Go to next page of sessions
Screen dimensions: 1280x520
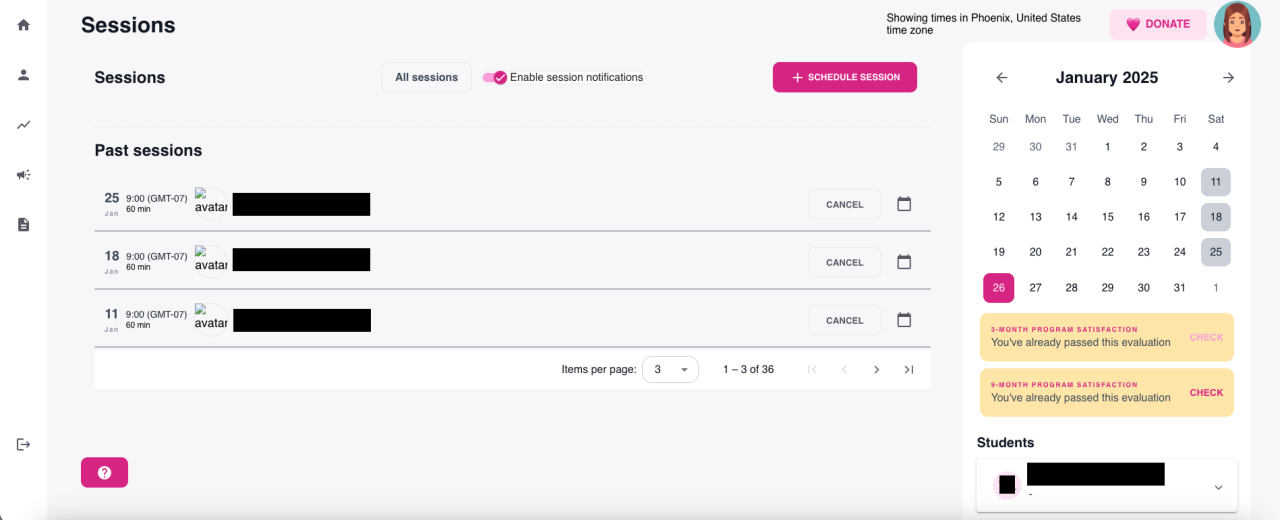(x=876, y=369)
